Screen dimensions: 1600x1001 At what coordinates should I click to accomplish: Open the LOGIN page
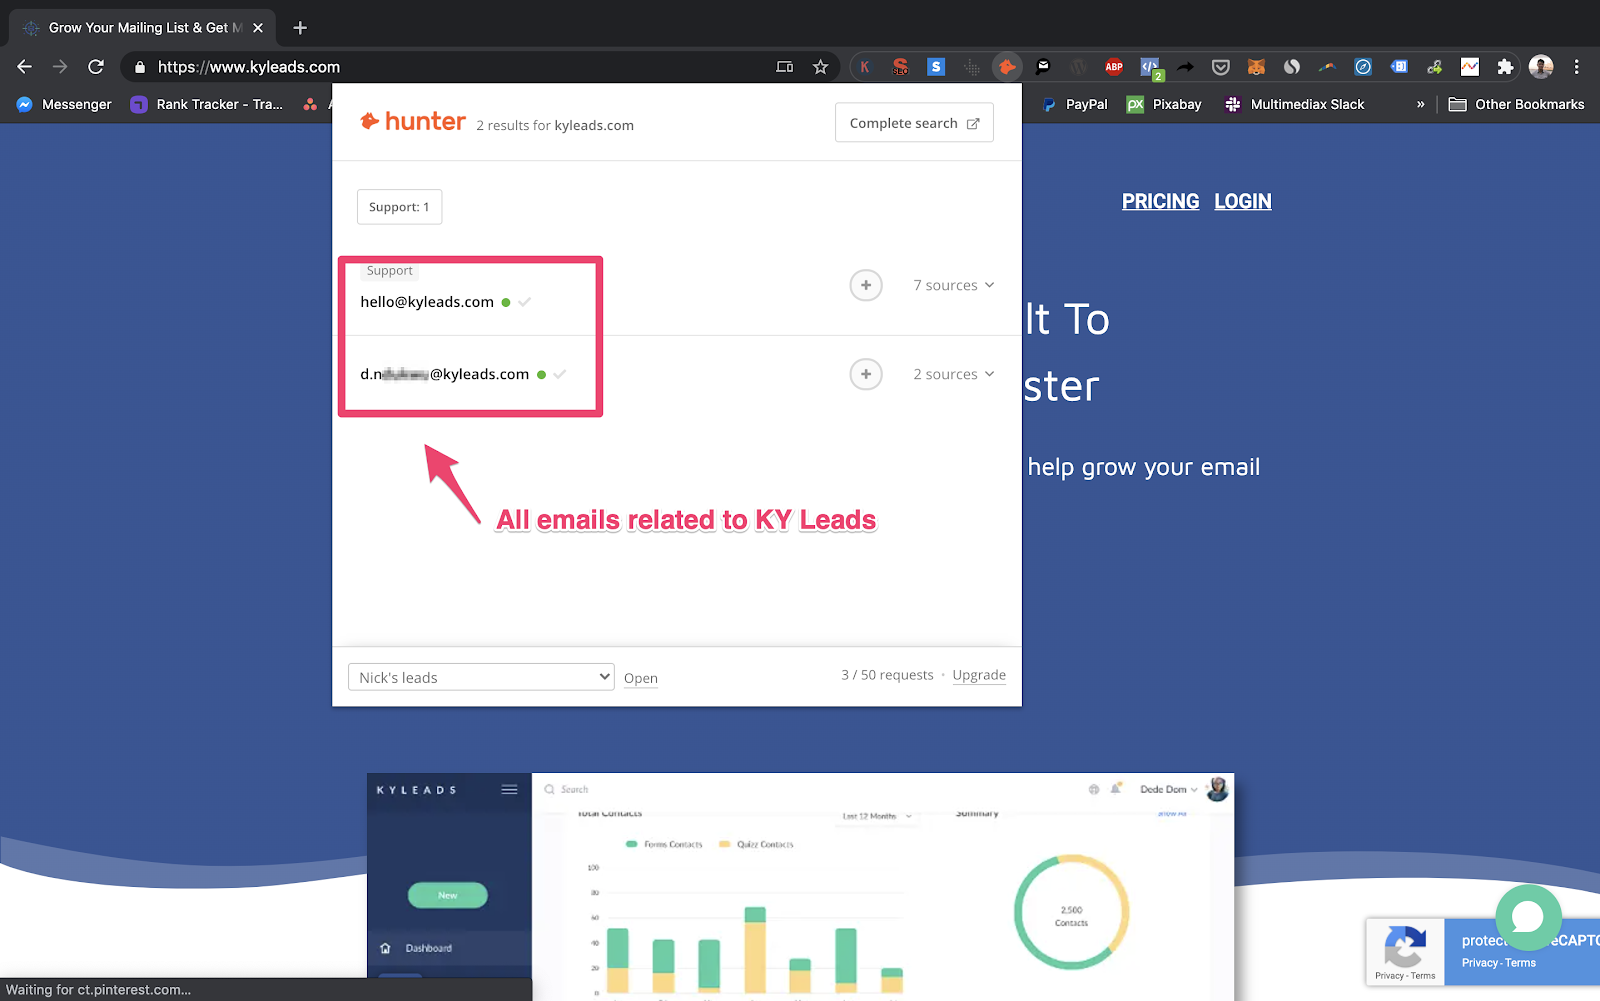1243,201
